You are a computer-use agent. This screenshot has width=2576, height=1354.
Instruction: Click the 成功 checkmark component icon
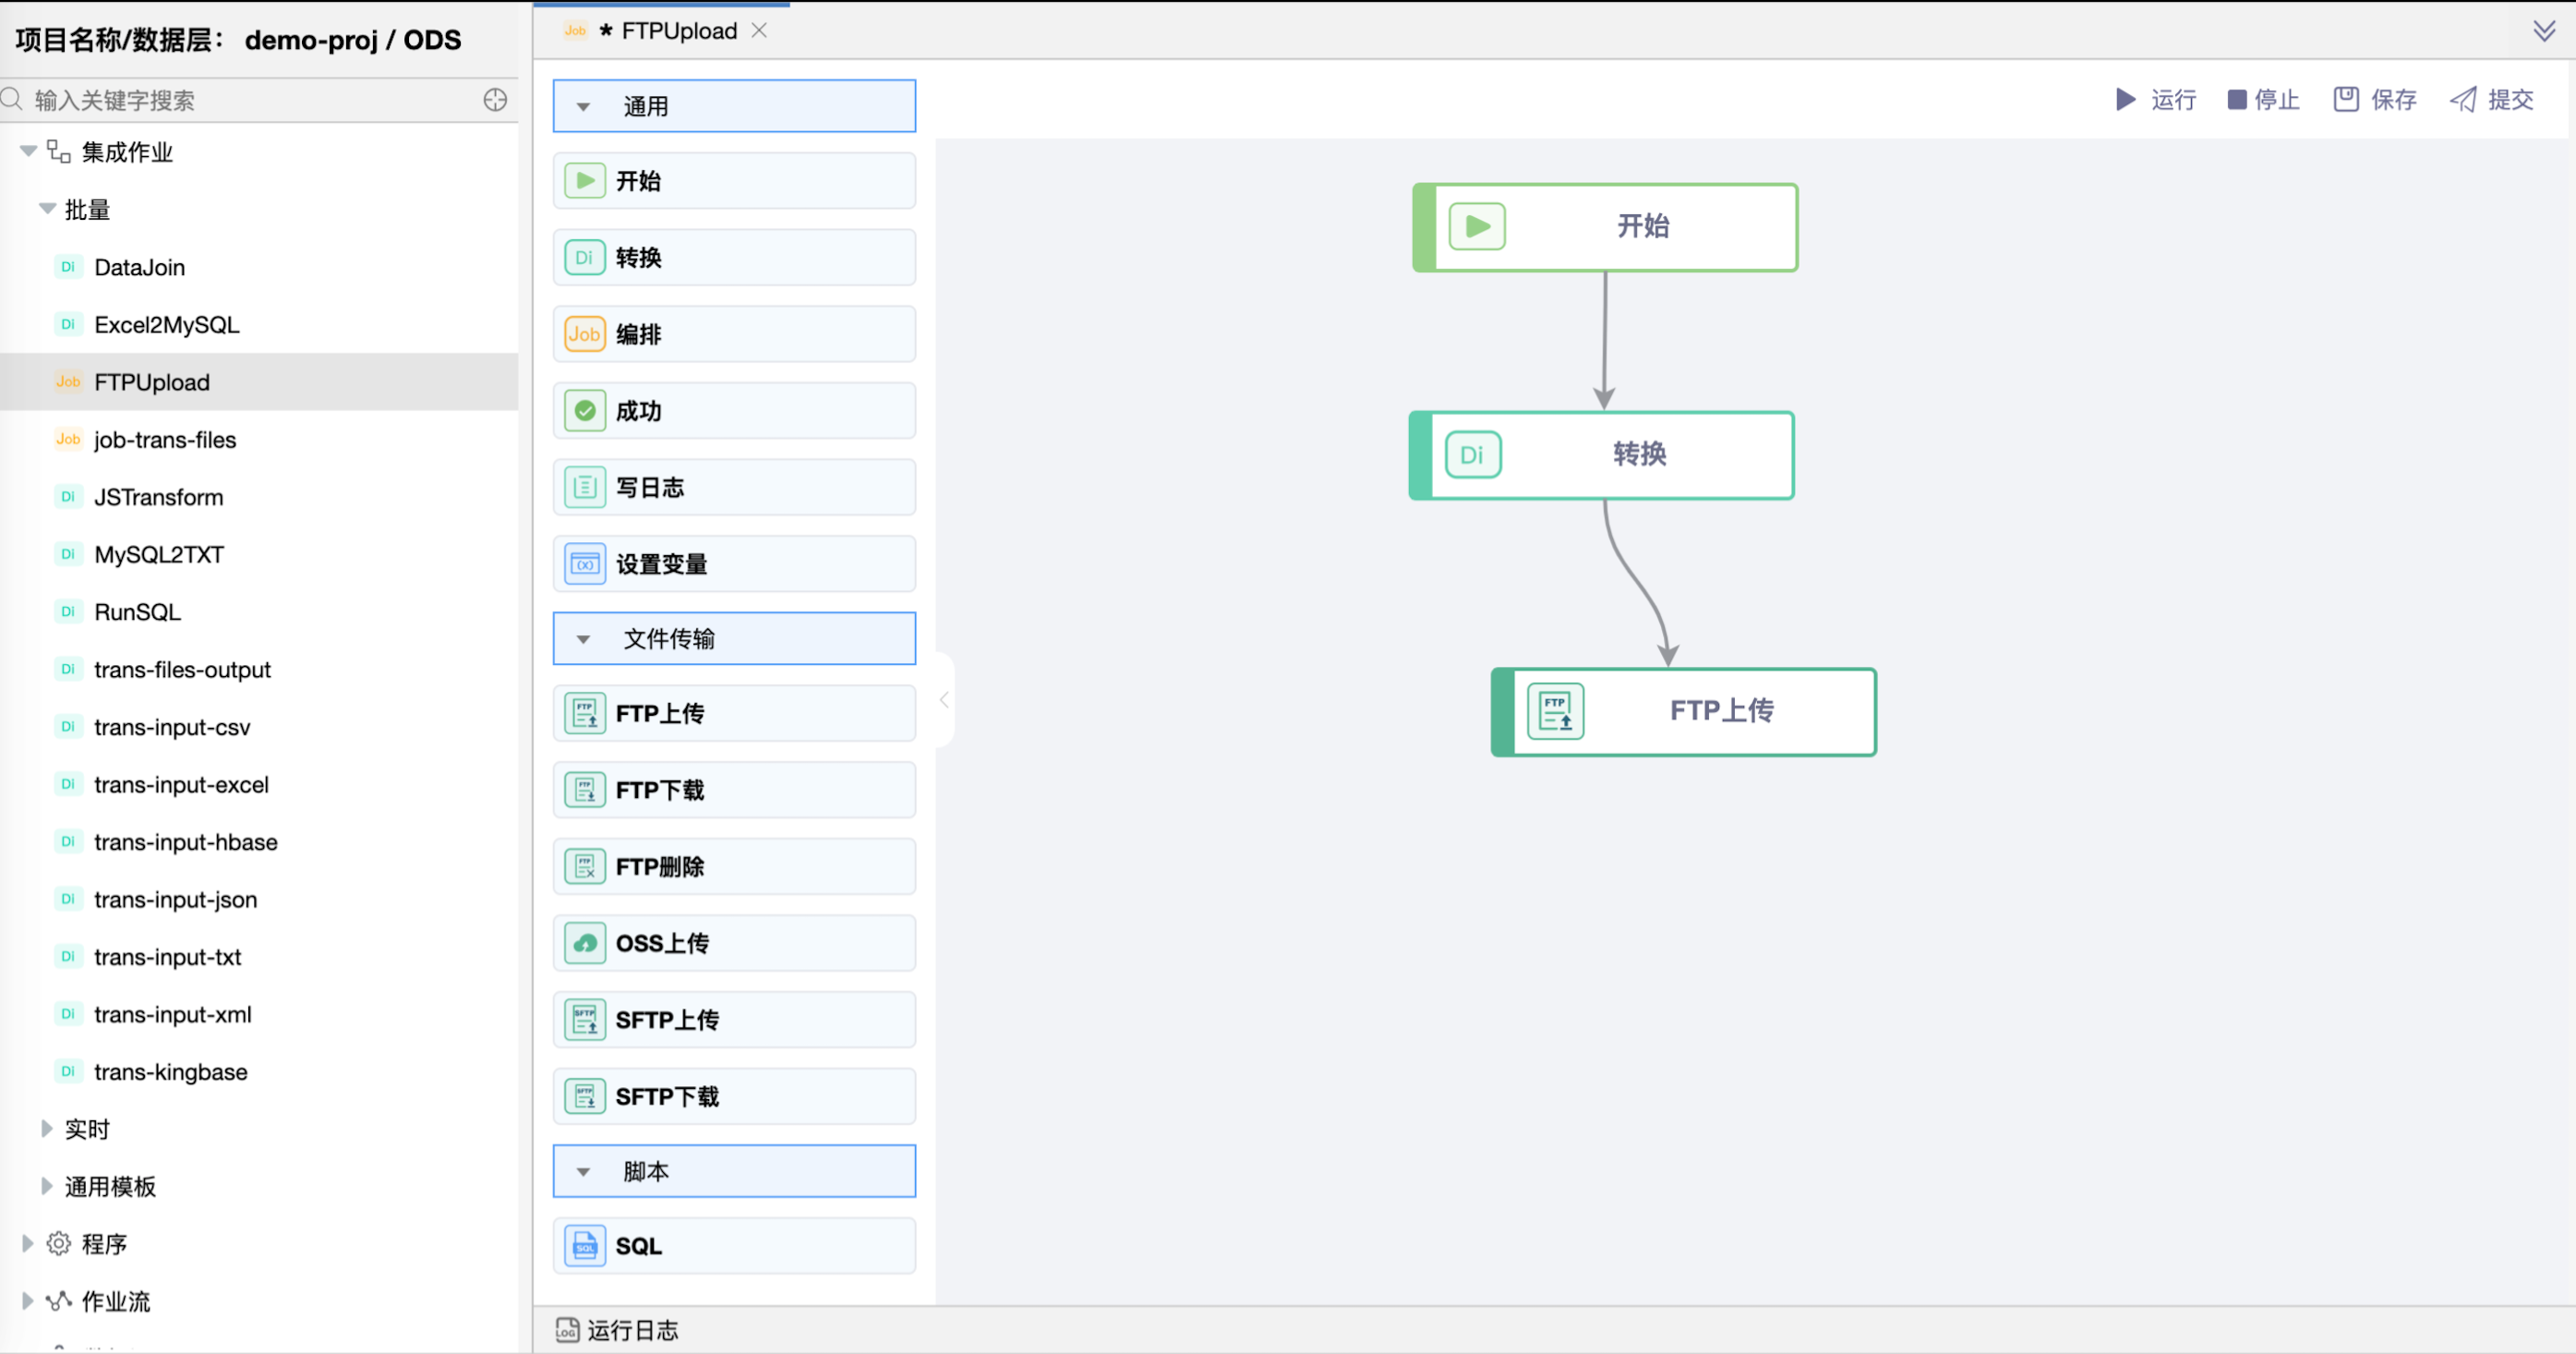(584, 411)
